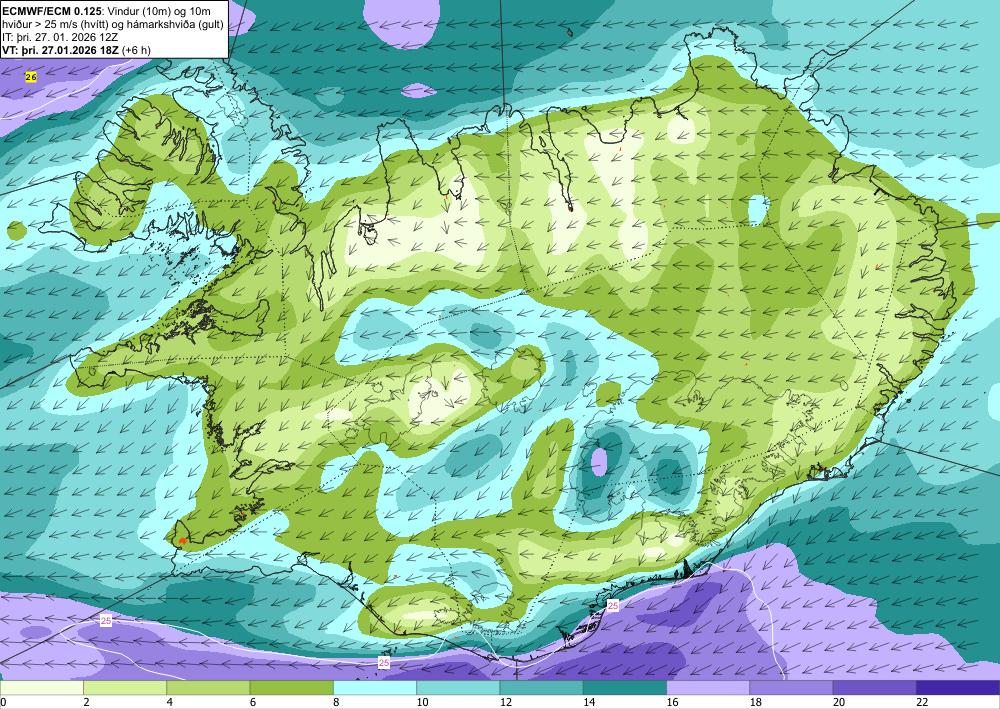
Task: Click the "25" contour label in the southwest sea
Action: (x=106, y=620)
